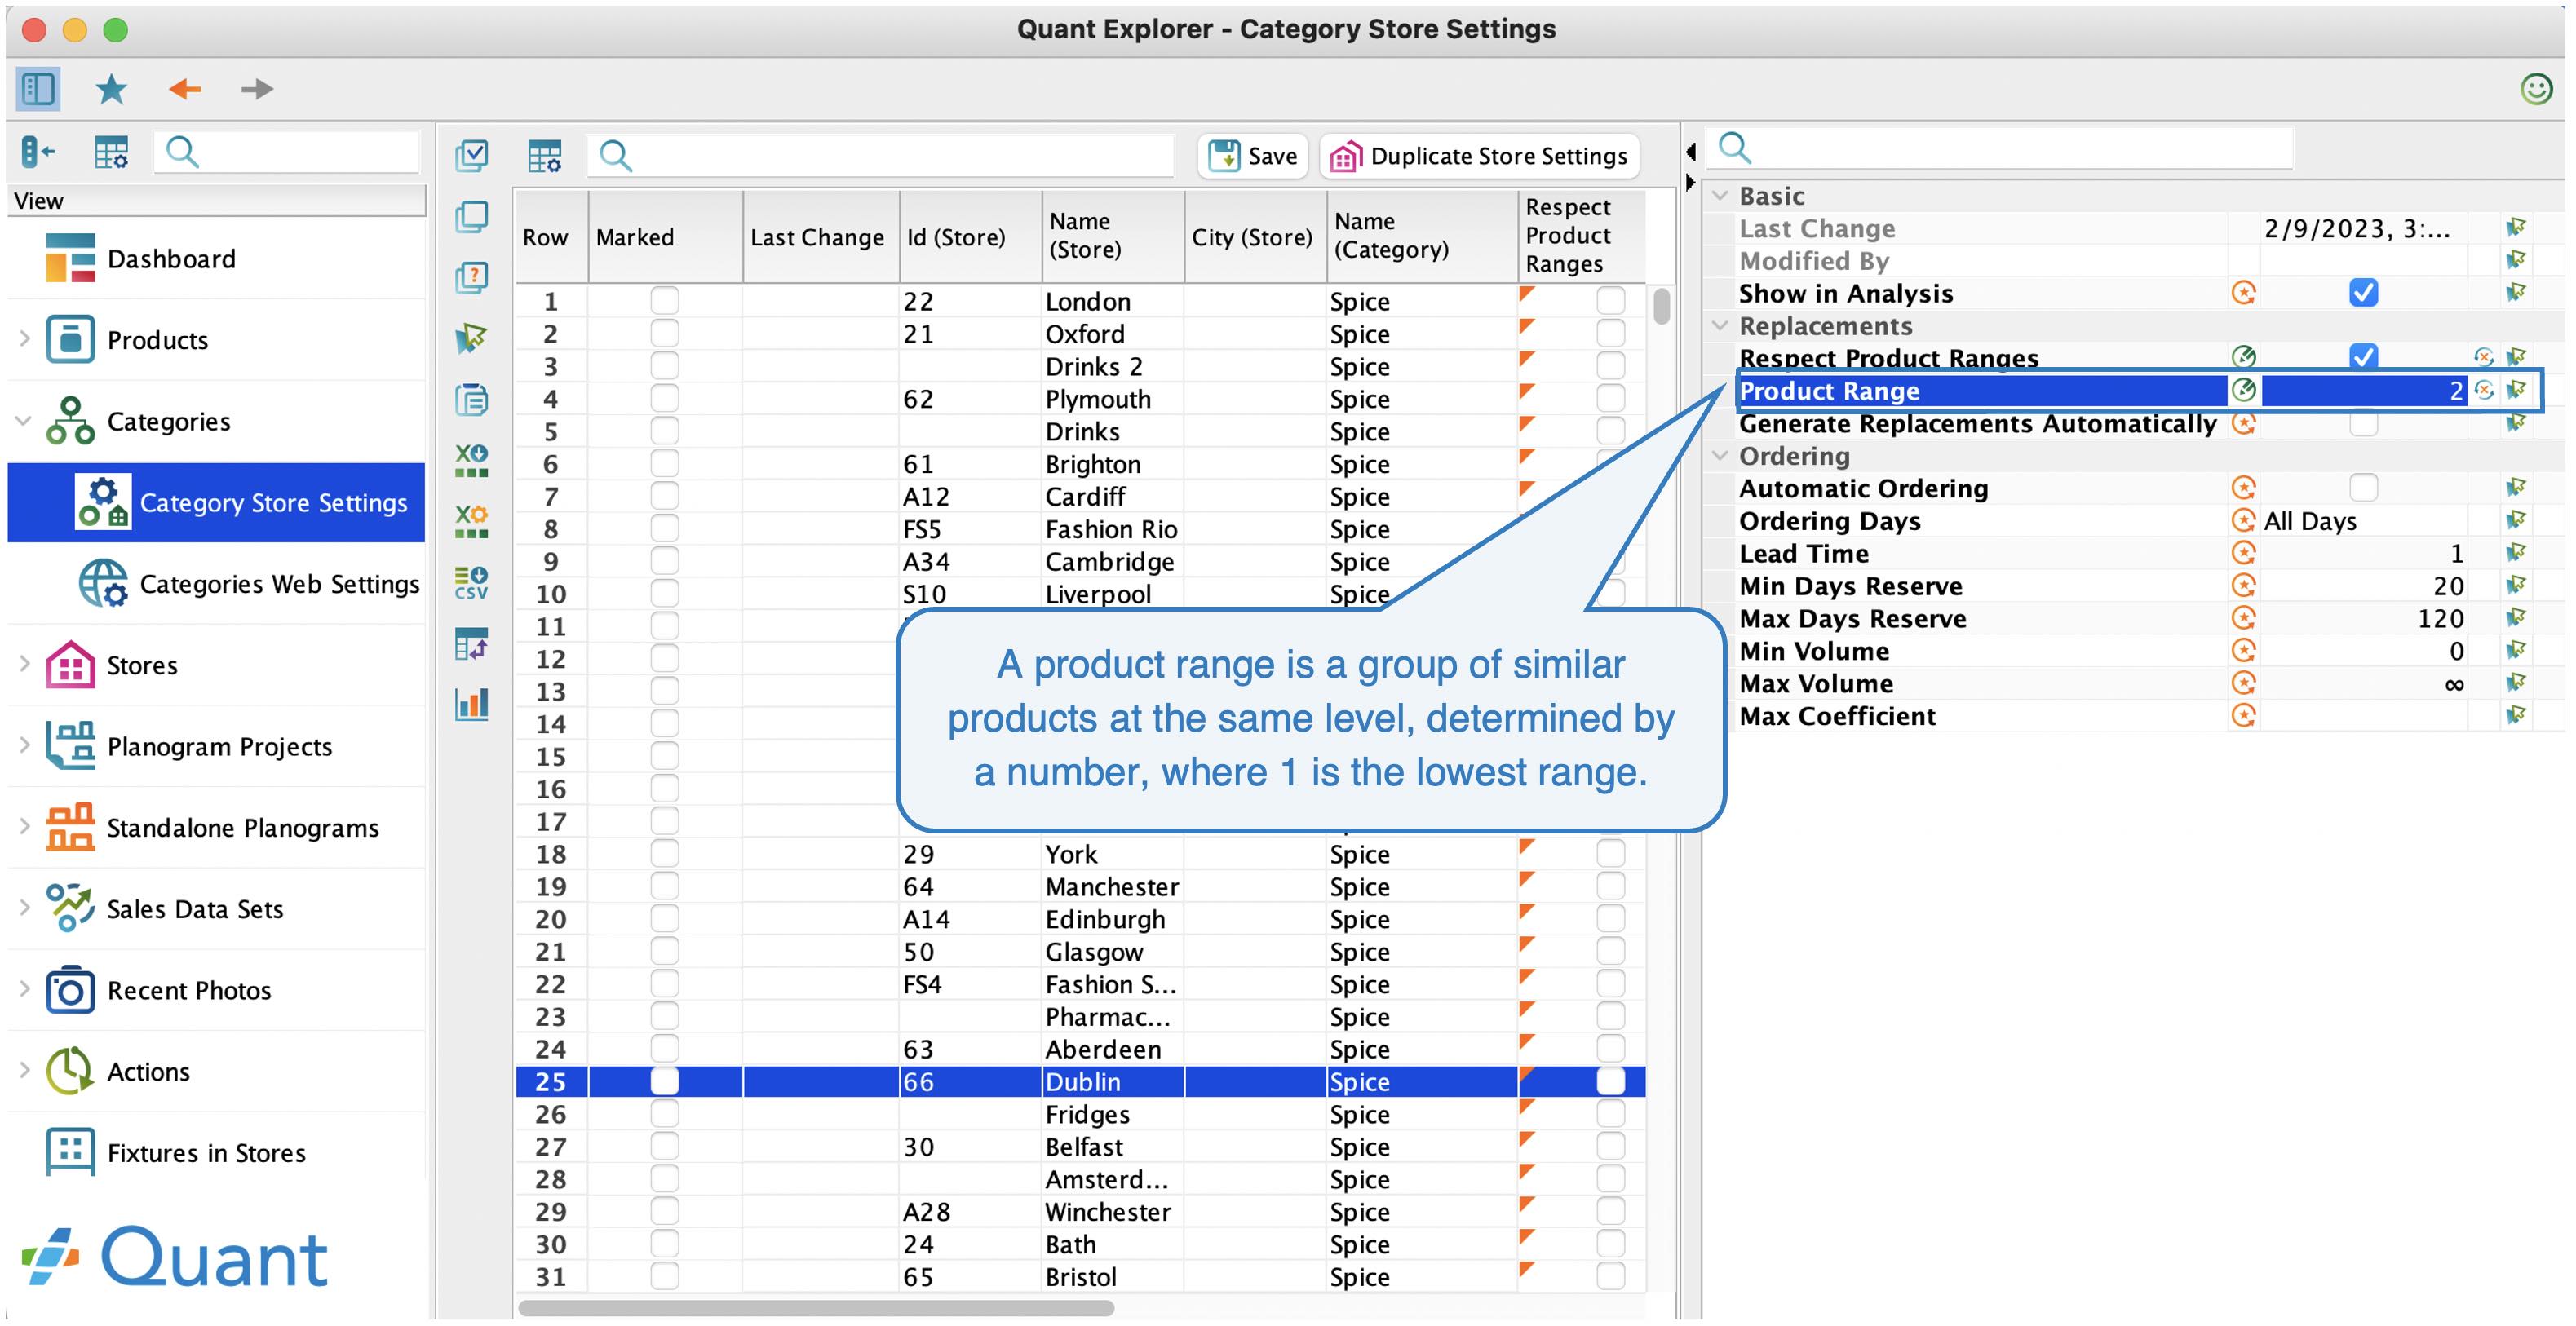Click the table transpose icon

click(x=471, y=643)
